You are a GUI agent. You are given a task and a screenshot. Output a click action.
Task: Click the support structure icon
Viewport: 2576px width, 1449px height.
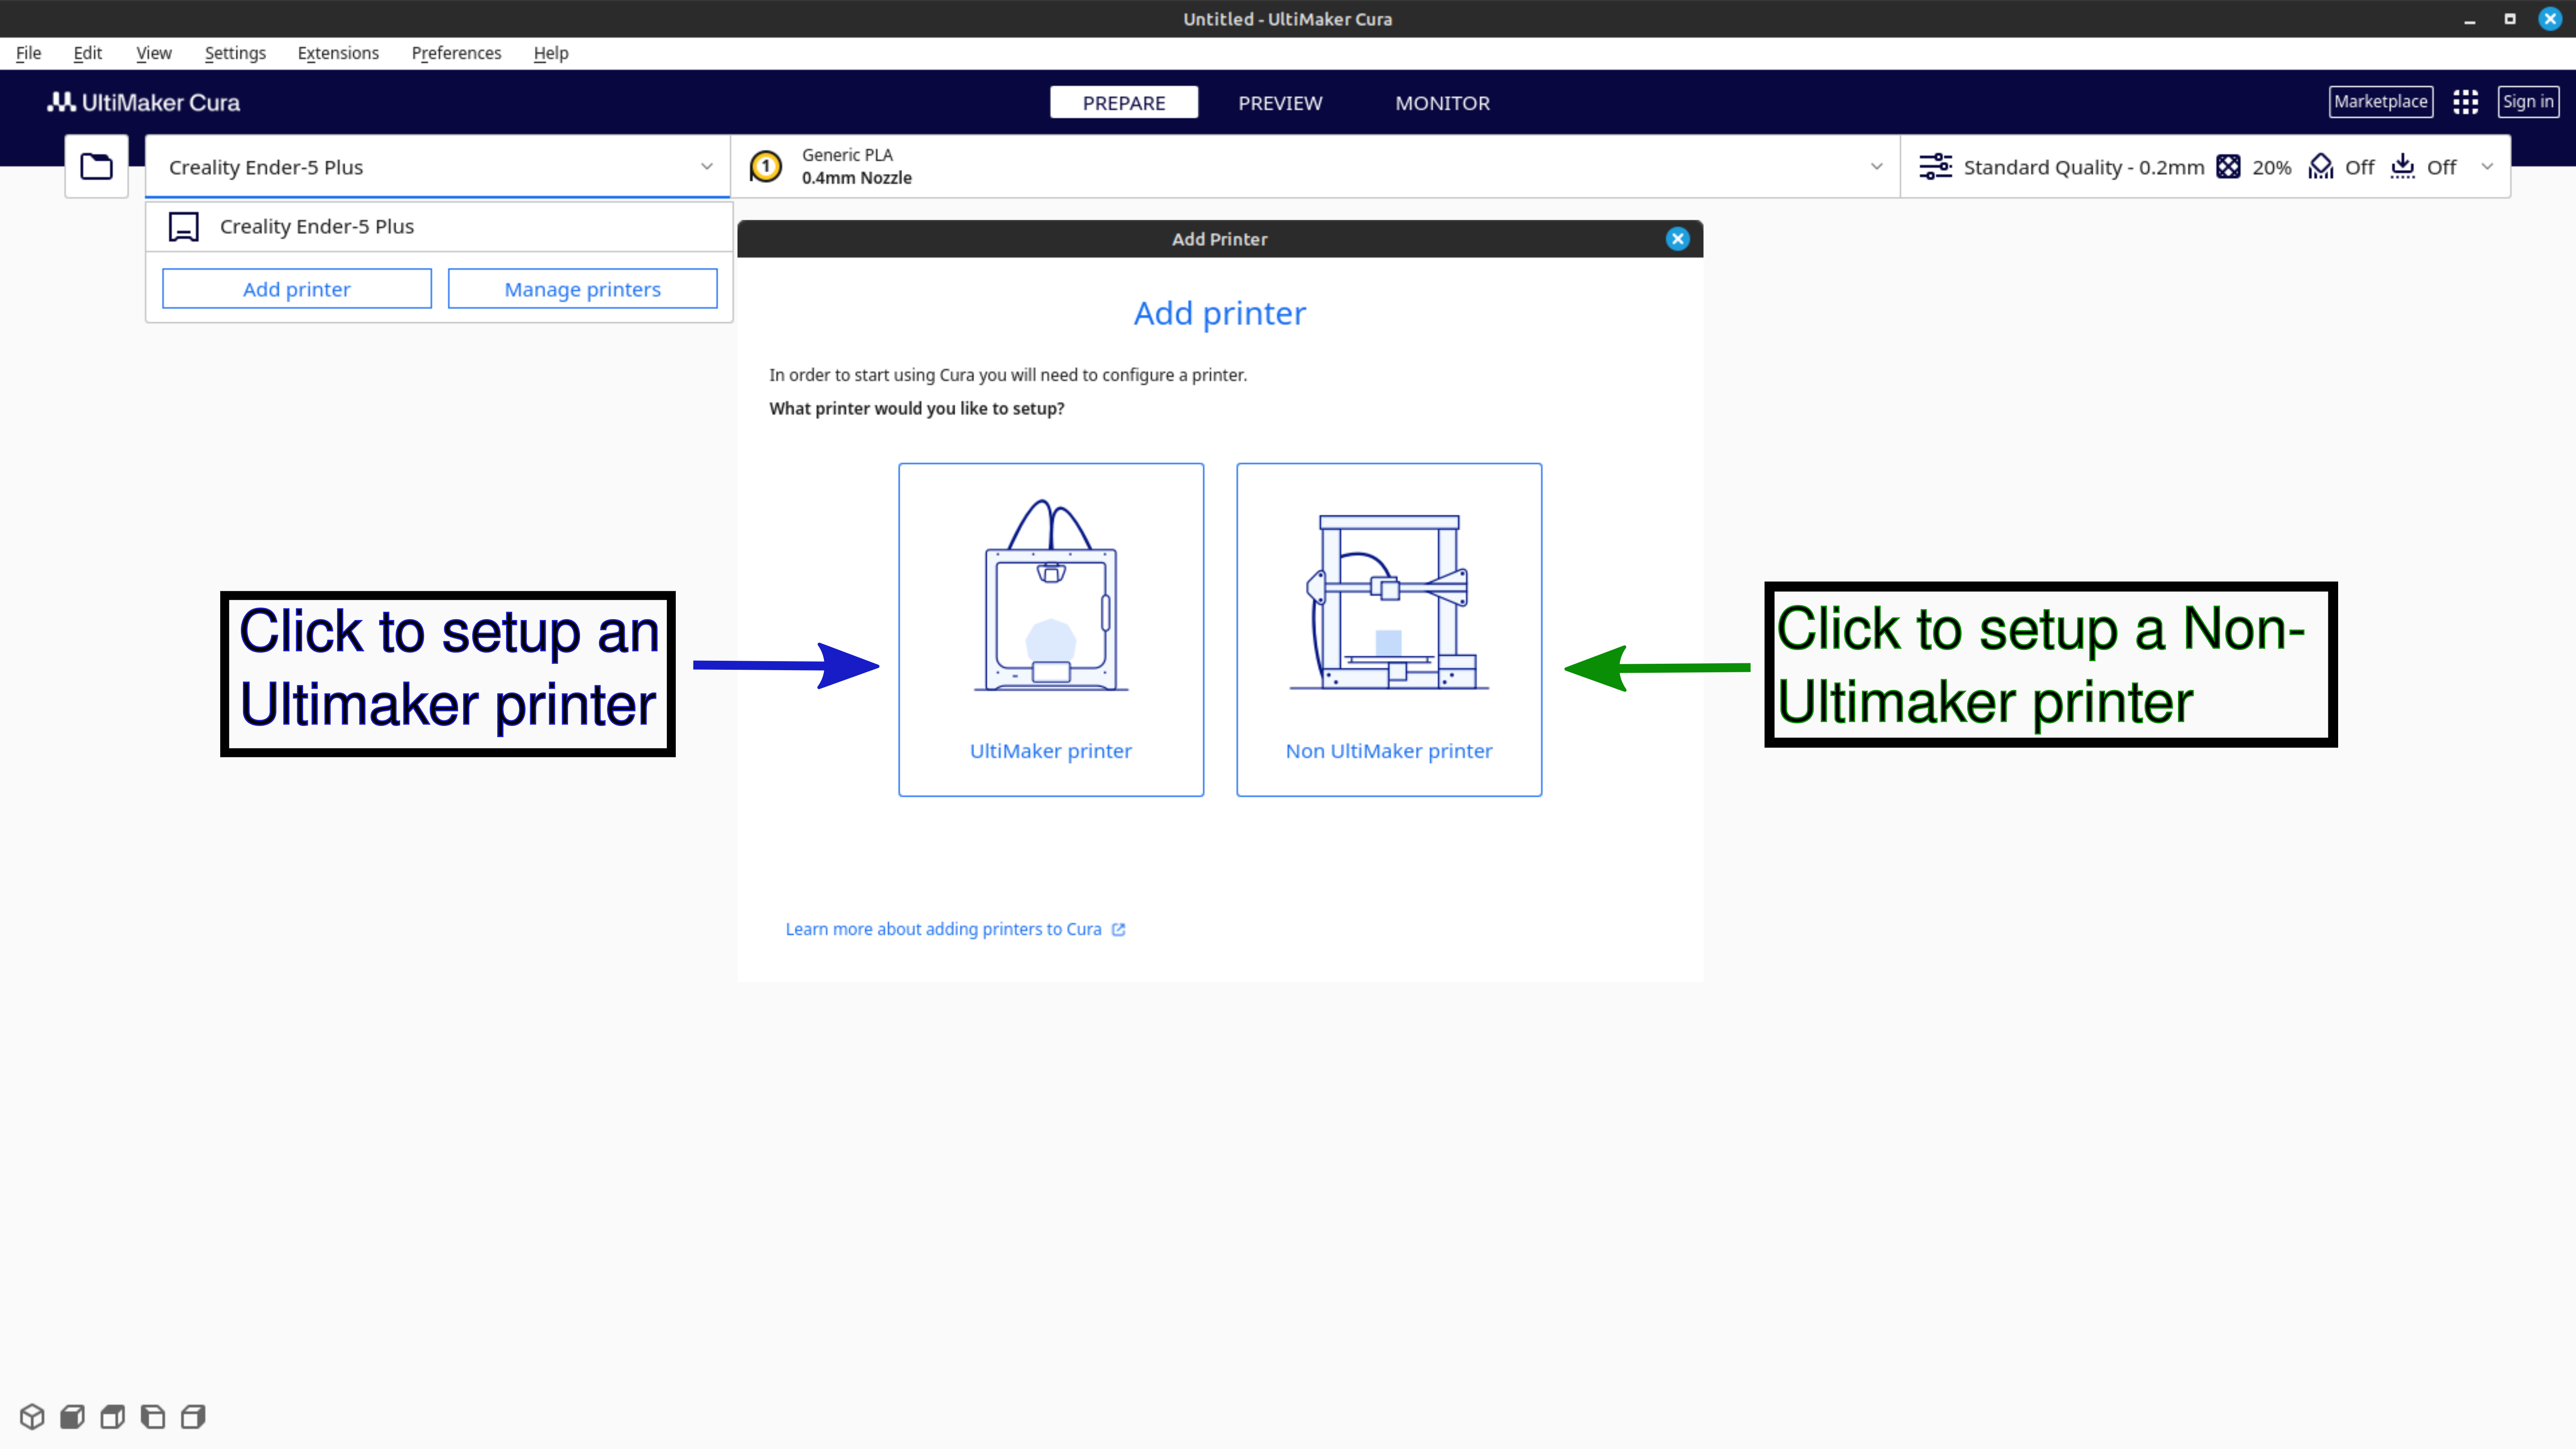(2320, 166)
